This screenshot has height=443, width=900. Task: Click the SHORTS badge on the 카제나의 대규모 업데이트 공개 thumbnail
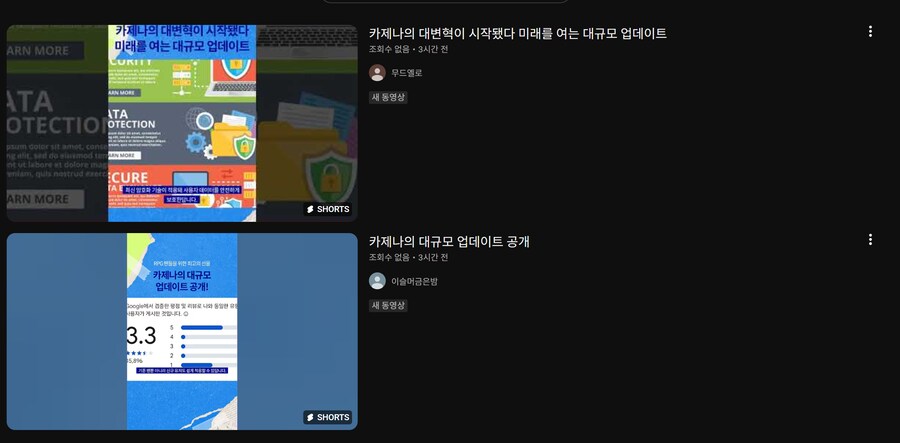pos(328,417)
